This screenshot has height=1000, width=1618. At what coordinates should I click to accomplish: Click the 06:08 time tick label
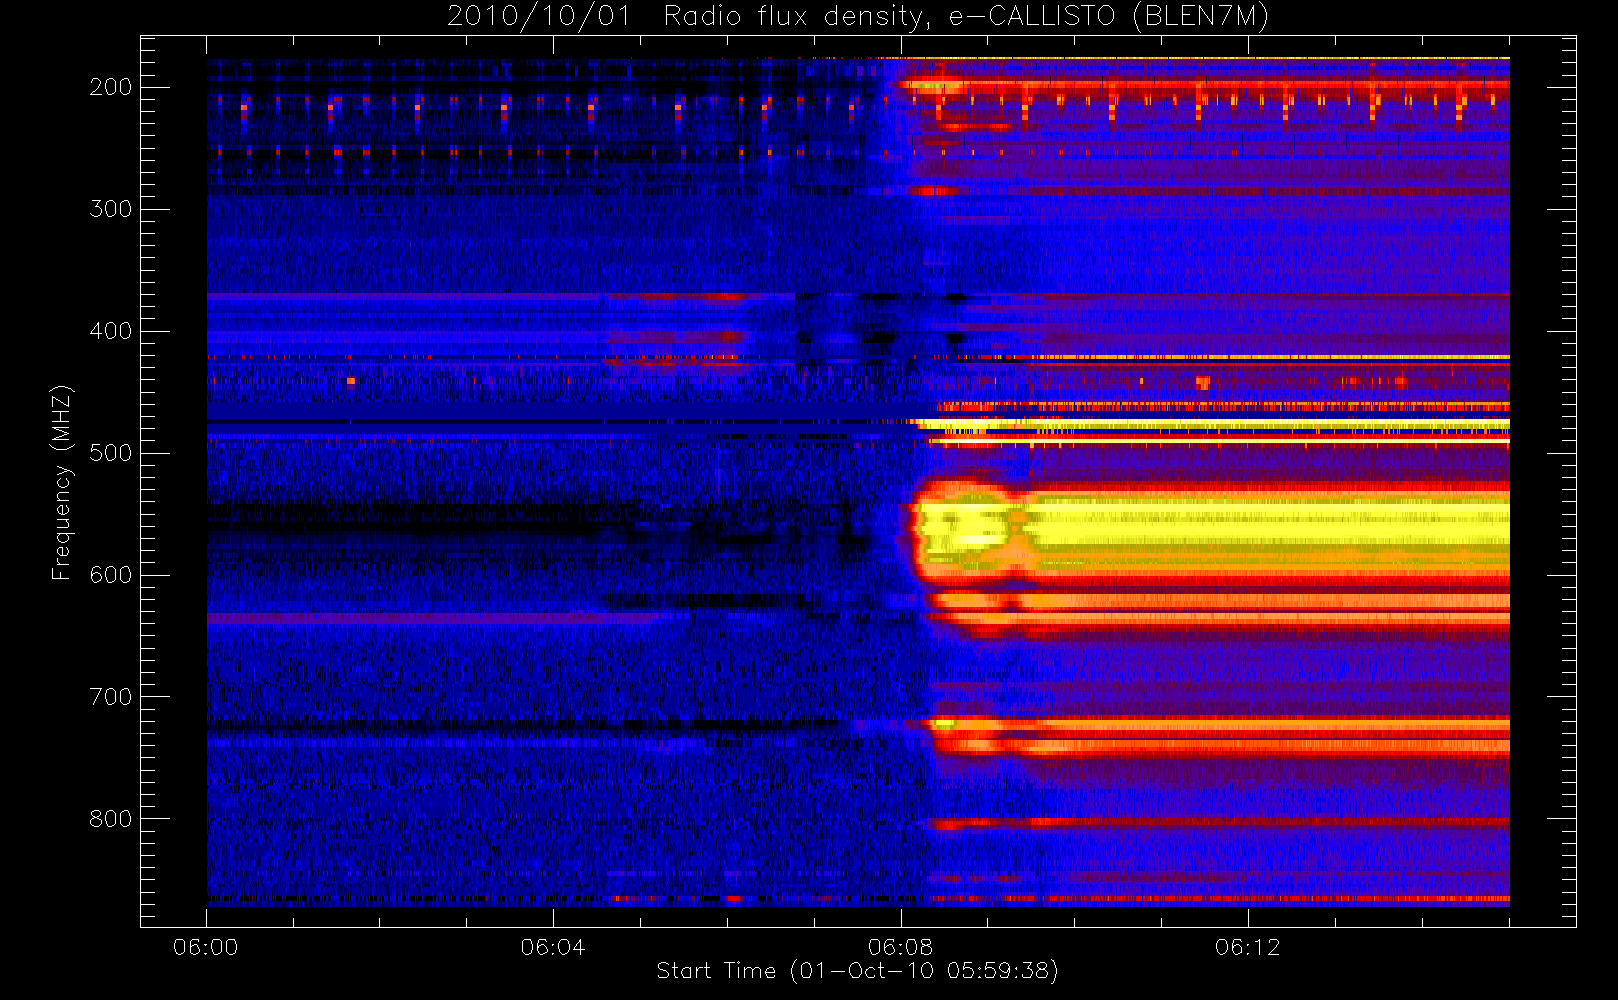900,947
